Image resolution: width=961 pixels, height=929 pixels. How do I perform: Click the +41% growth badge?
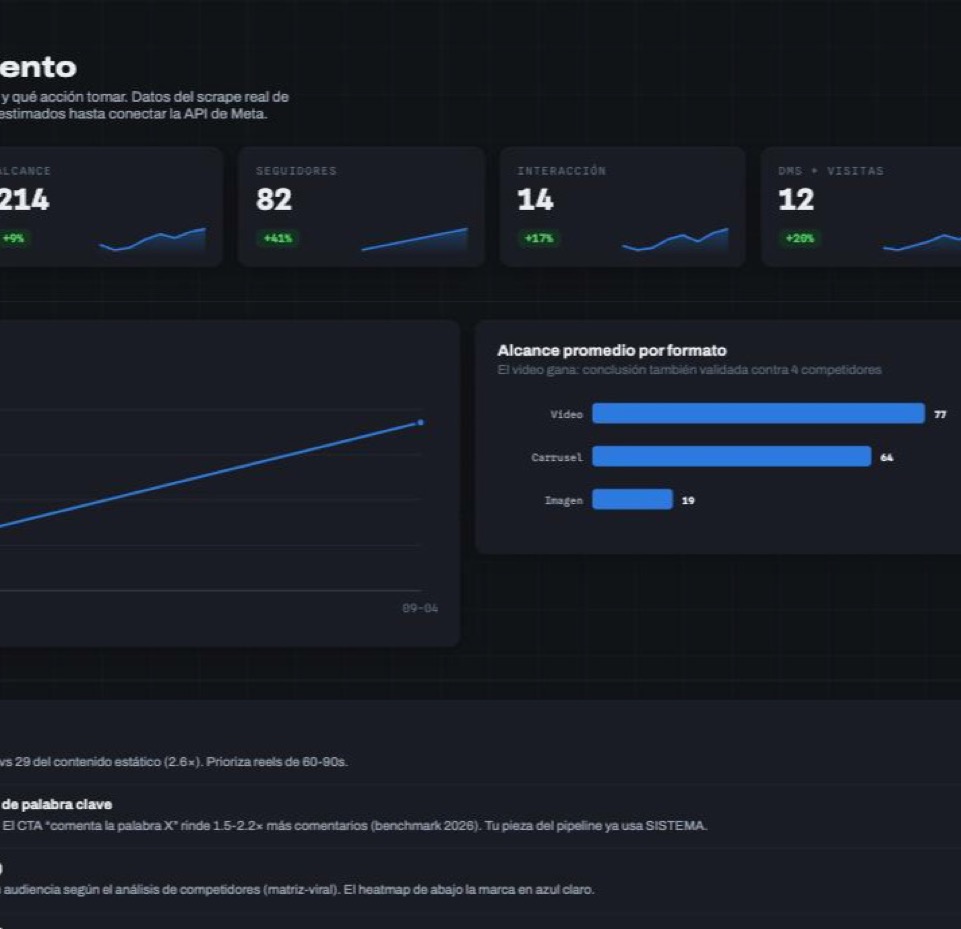point(278,238)
